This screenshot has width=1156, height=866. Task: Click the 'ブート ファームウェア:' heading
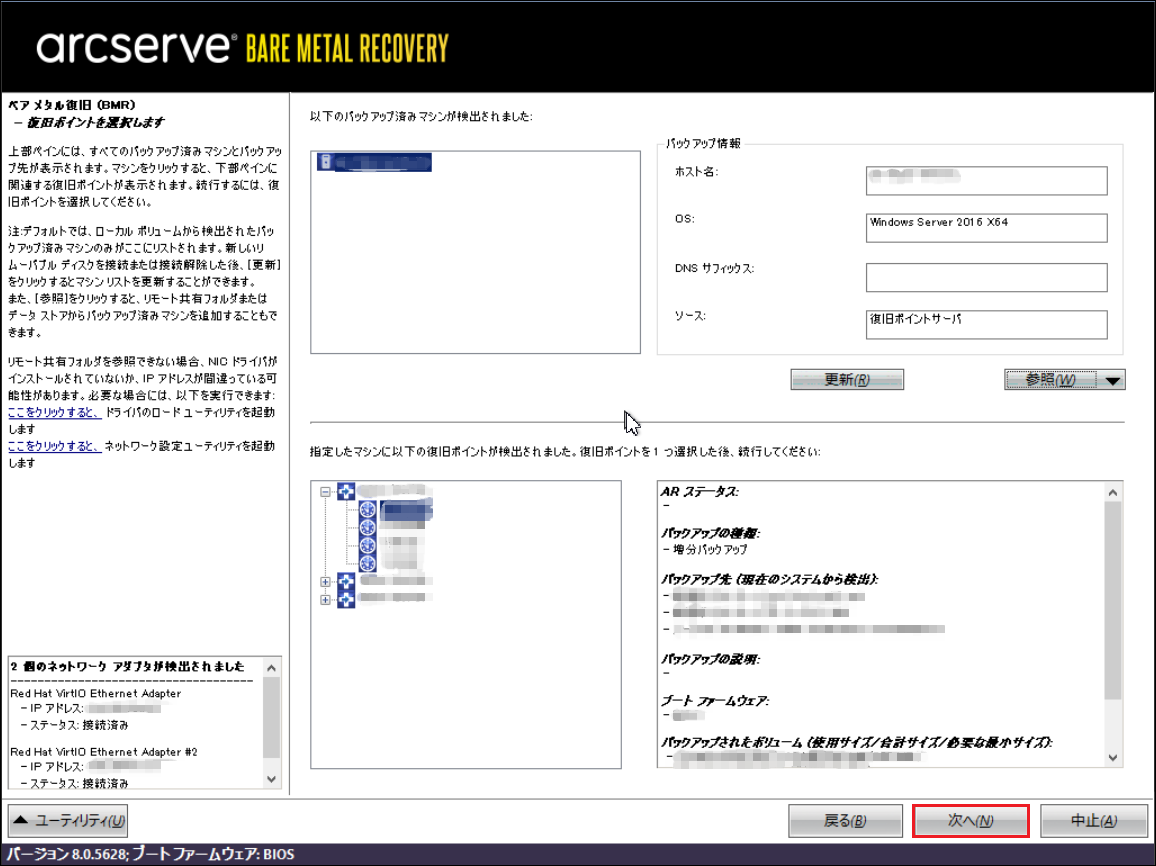(x=715, y=701)
